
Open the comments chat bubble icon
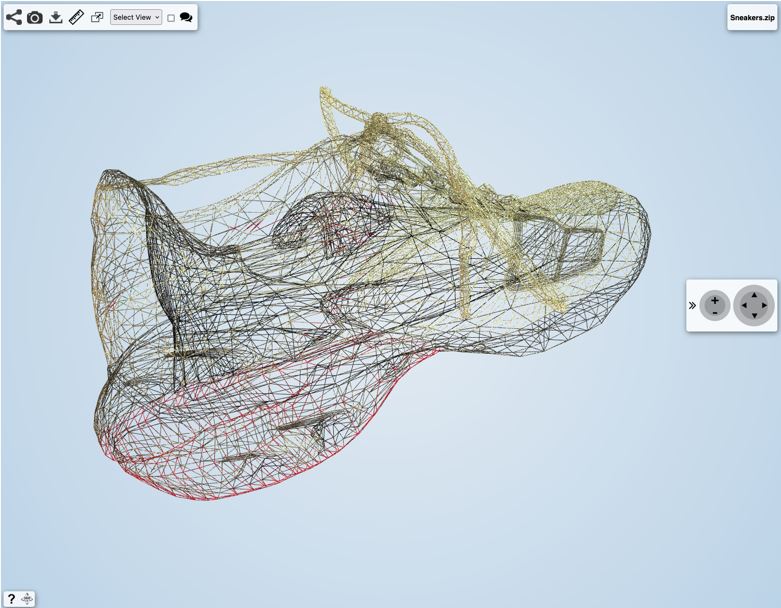(186, 17)
